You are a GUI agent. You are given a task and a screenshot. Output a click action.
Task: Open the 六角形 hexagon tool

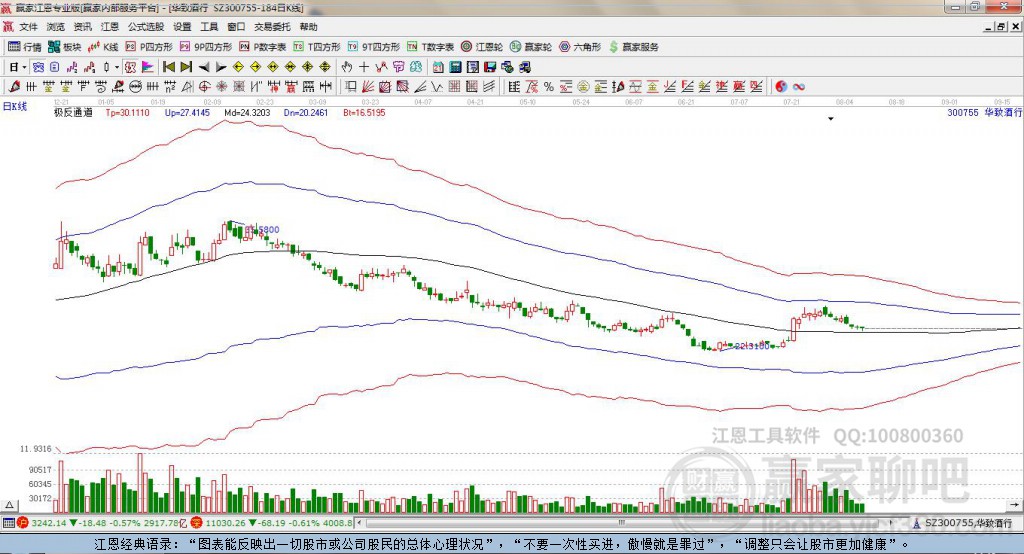point(580,47)
